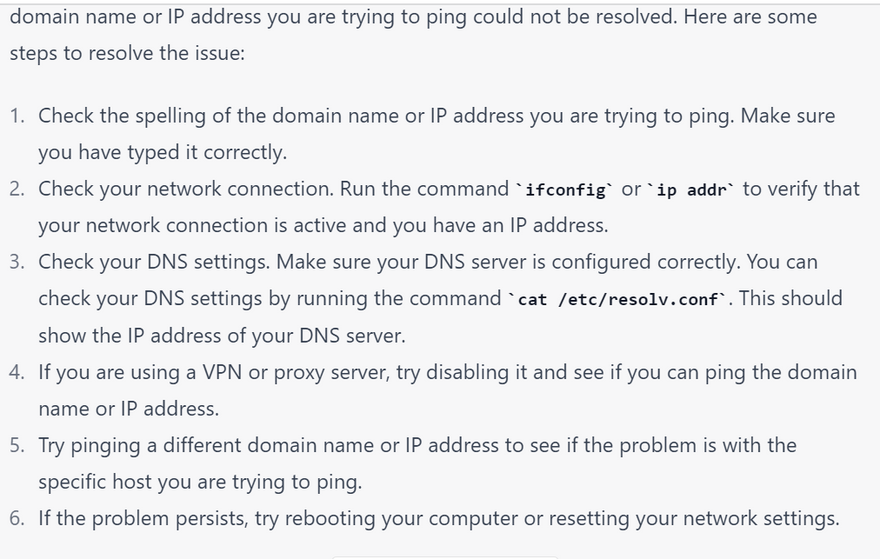Click list number 4 marker
Screen dimensions: 880x559
[x=16, y=373]
